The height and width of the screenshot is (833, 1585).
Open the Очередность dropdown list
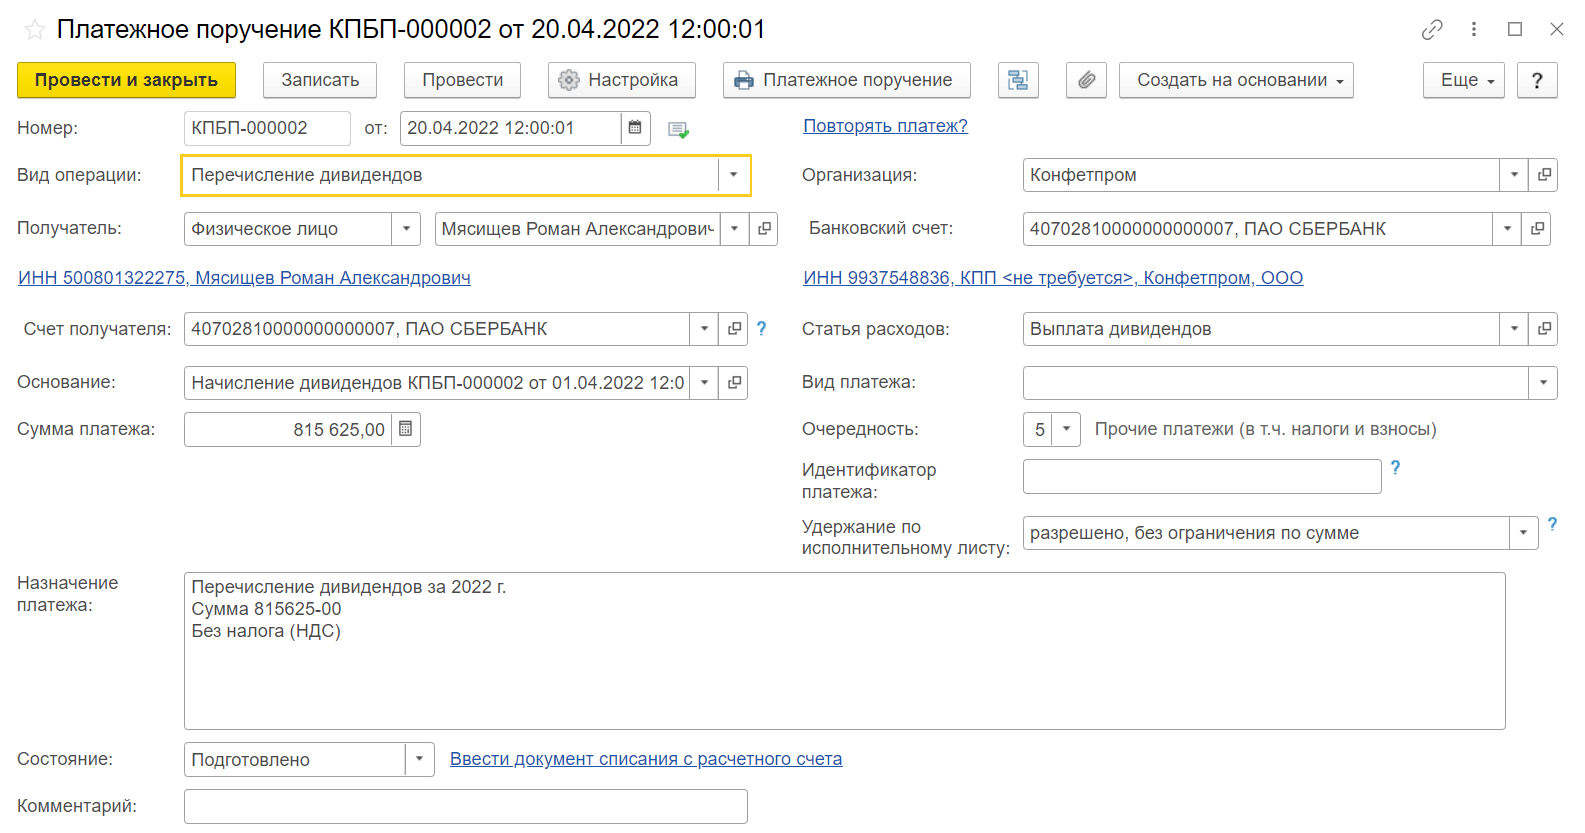click(x=1066, y=429)
